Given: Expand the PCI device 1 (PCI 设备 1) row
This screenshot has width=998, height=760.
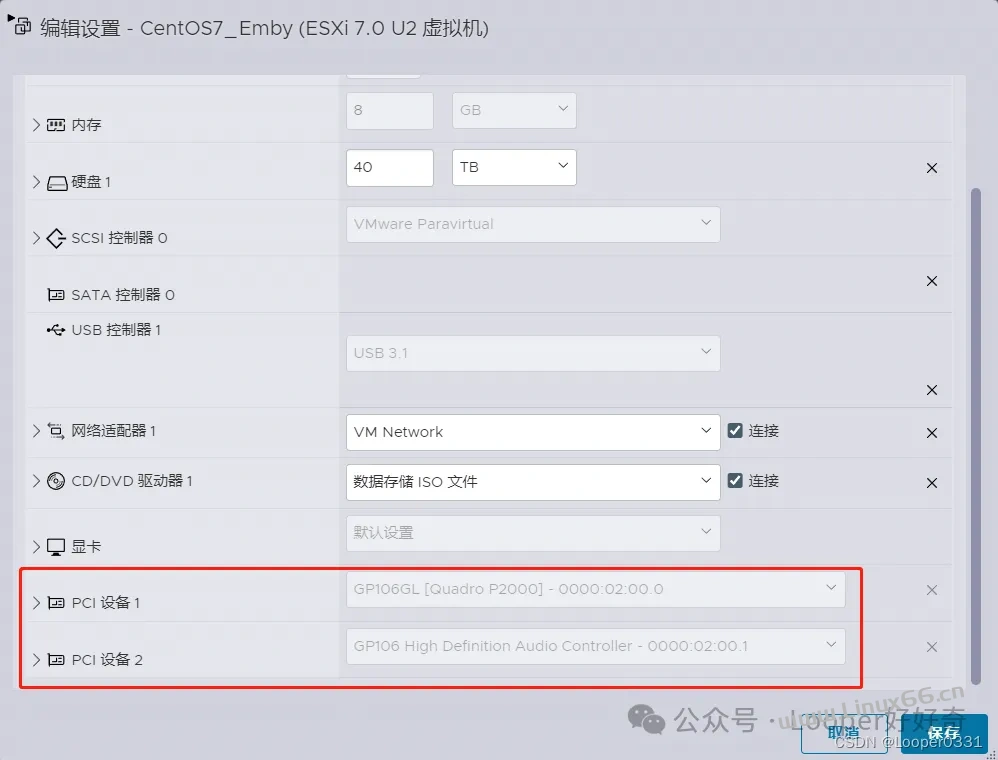Looking at the screenshot, I should pos(36,602).
